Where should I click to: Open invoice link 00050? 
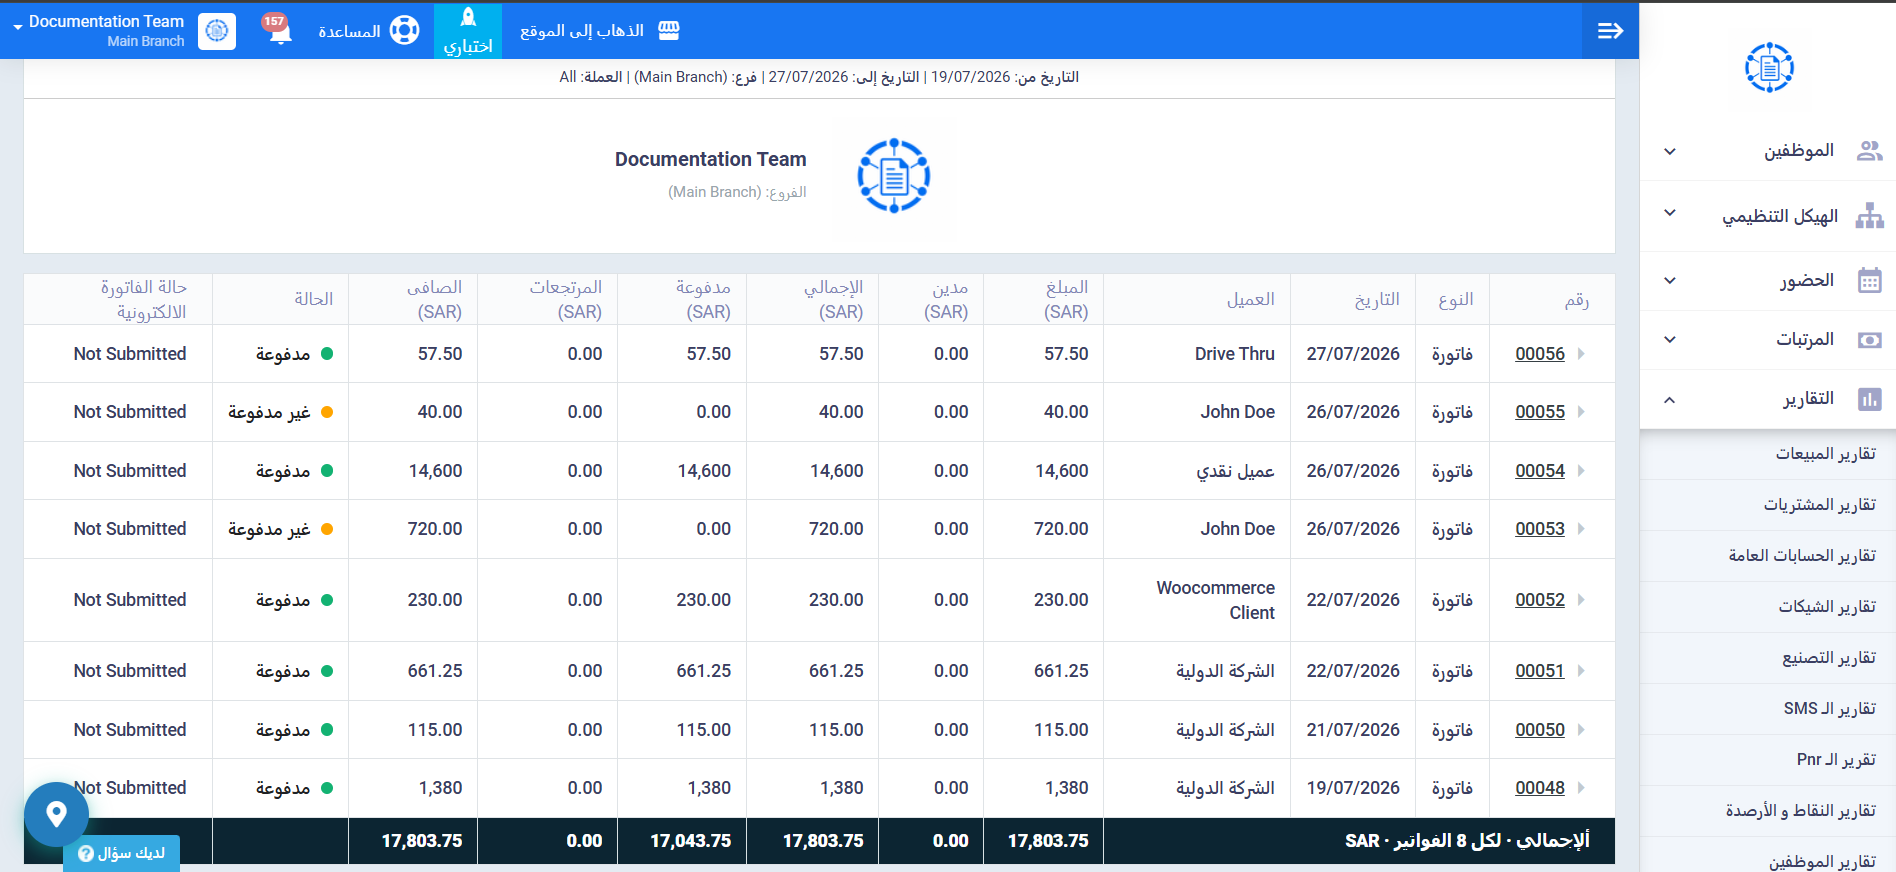[1539, 730]
